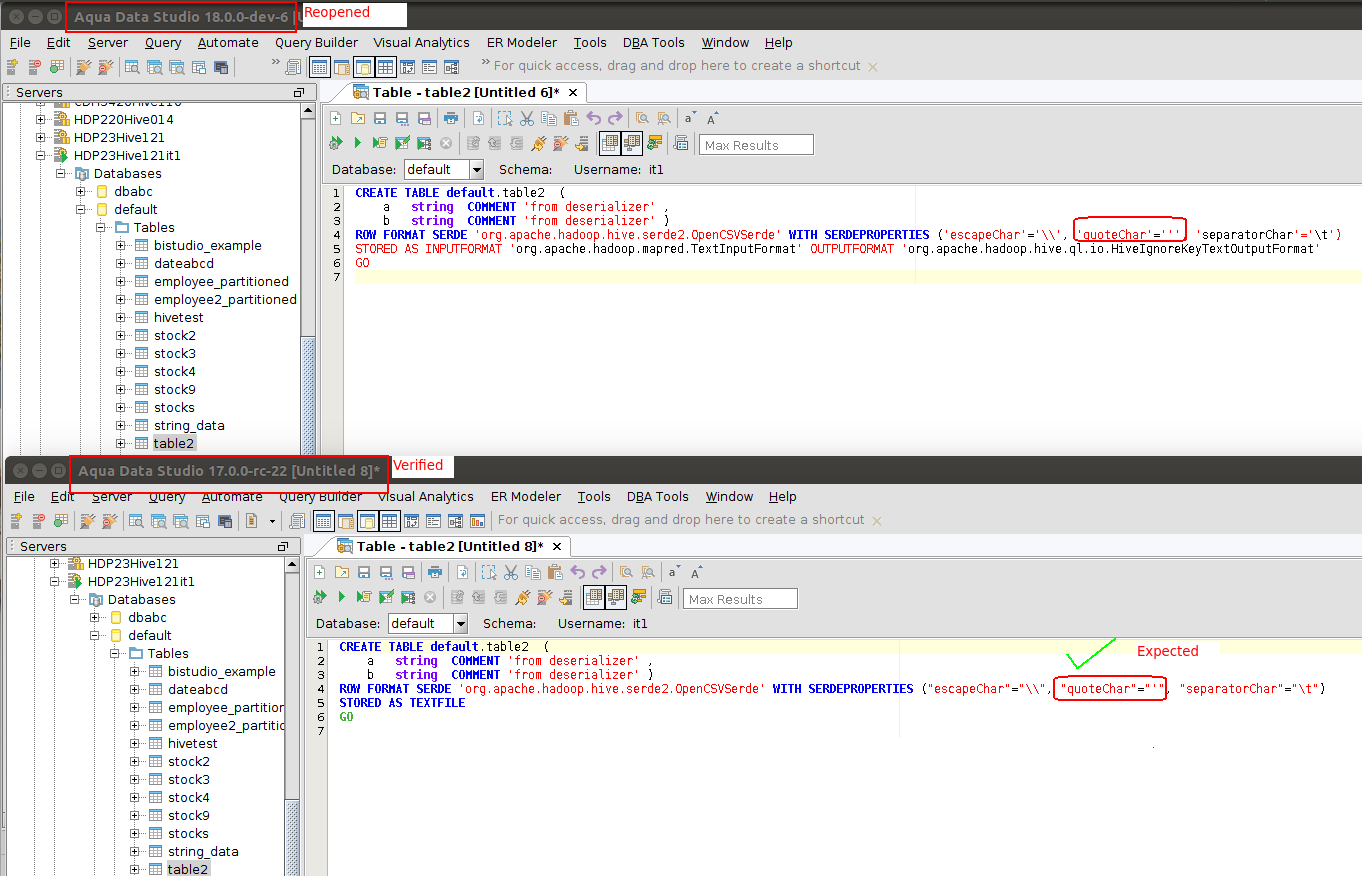Restore the Servers panel in the bottom window
1362x876 pixels.
(284, 546)
